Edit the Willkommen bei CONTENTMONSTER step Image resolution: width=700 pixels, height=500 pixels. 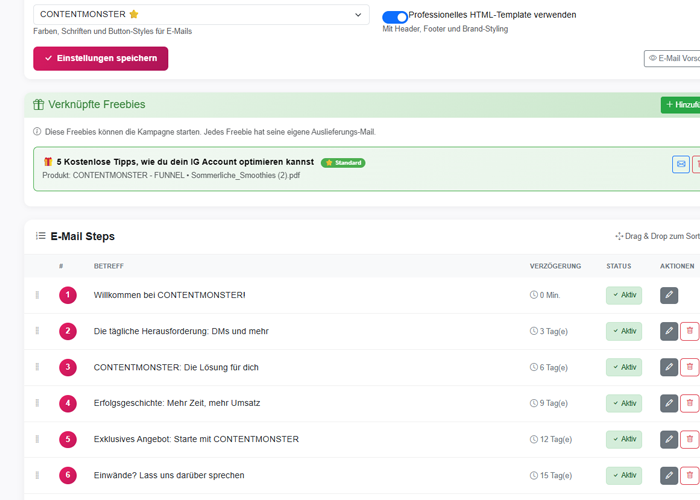[669, 295]
